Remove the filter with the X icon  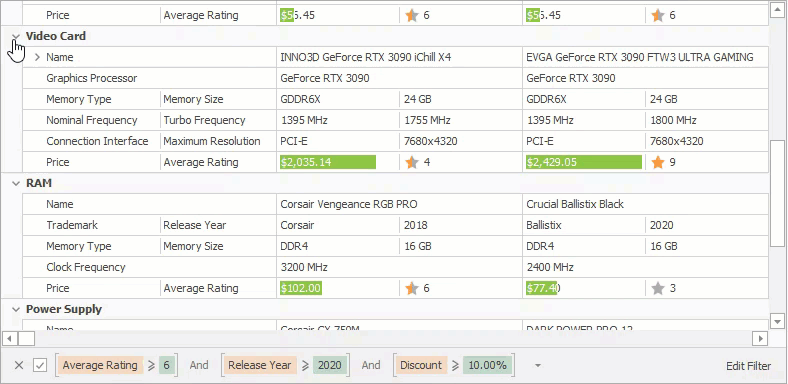click(19, 365)
